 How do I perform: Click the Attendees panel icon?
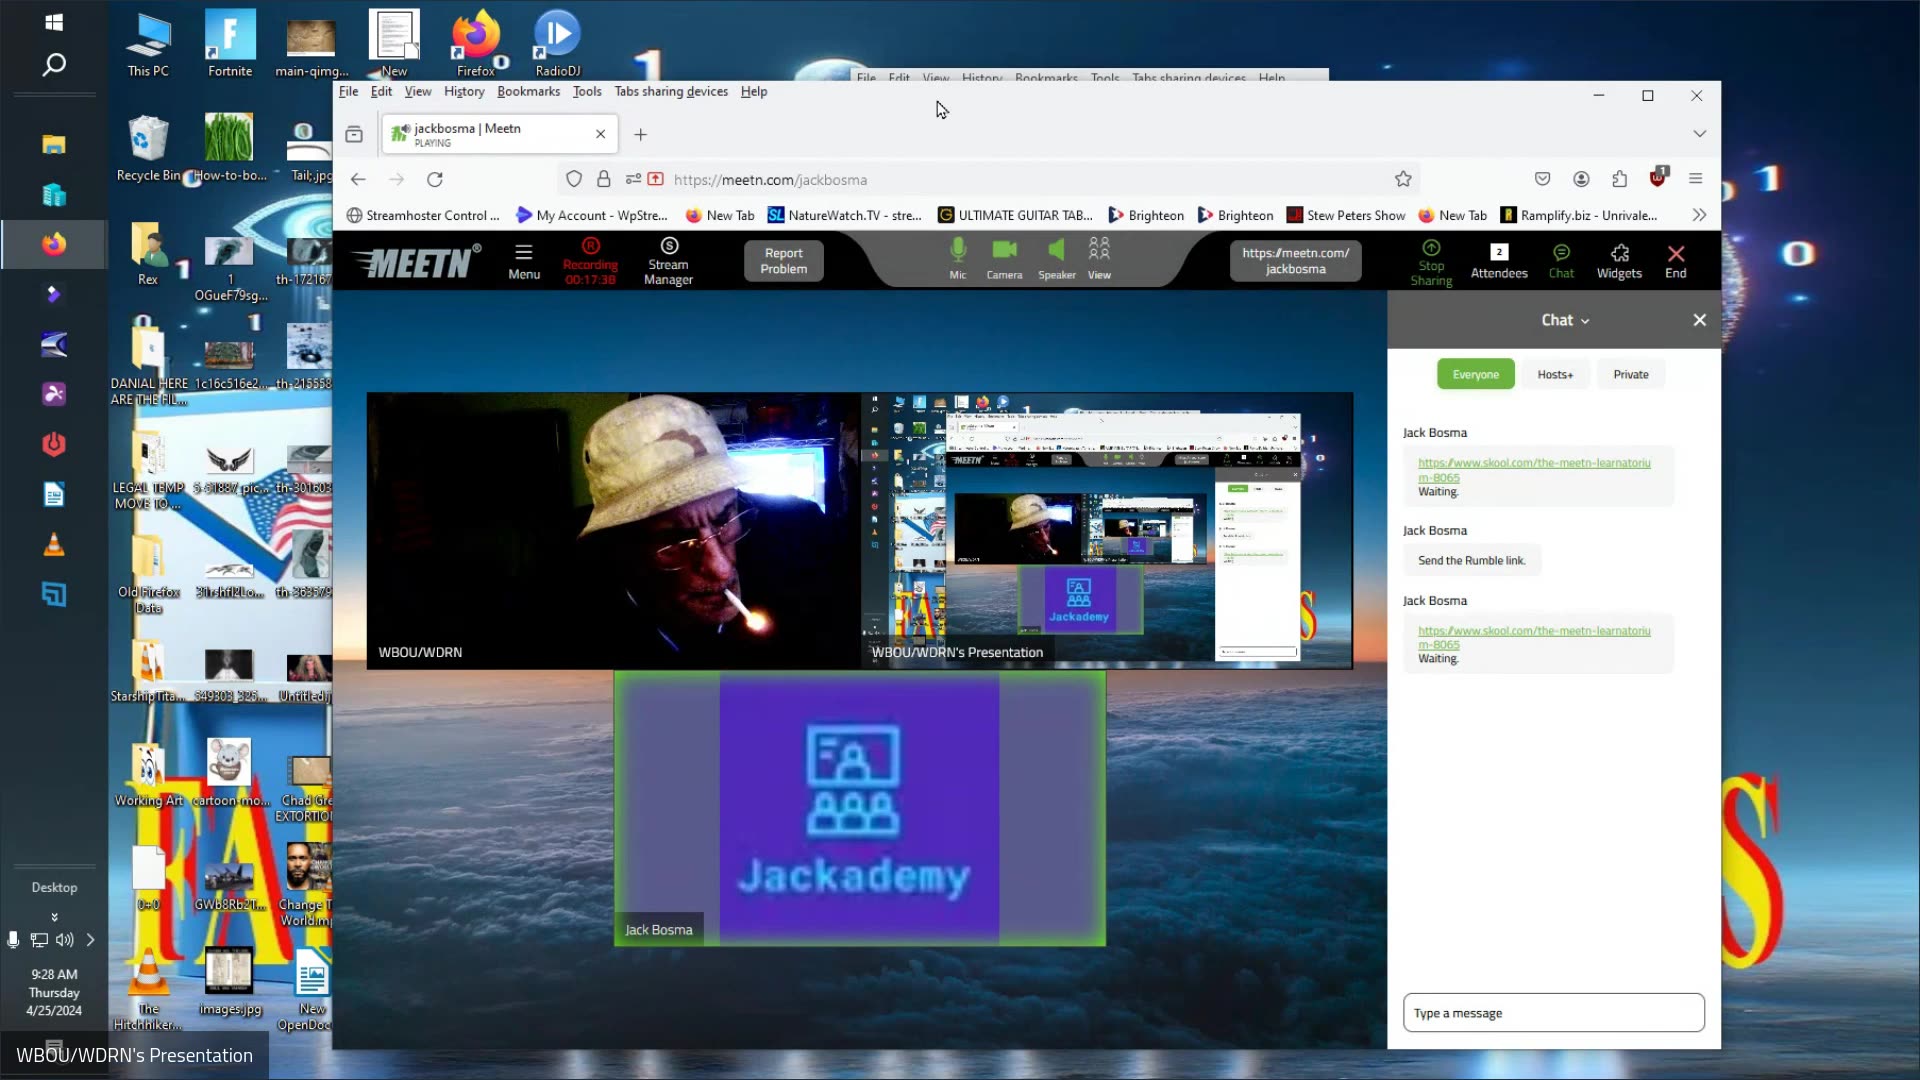click(1499, 258)
